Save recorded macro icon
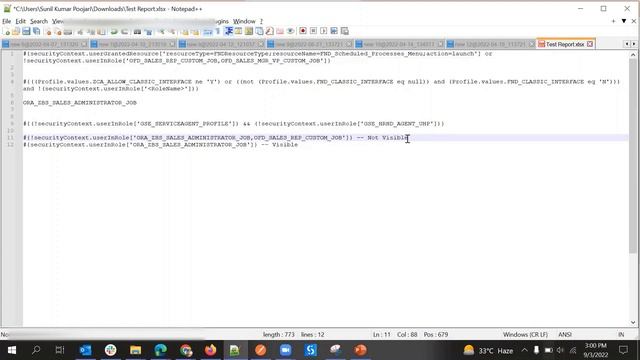Image resolution: width=640 pixels, height=360 pixels. pyautogui.click(x=345, y=31)
